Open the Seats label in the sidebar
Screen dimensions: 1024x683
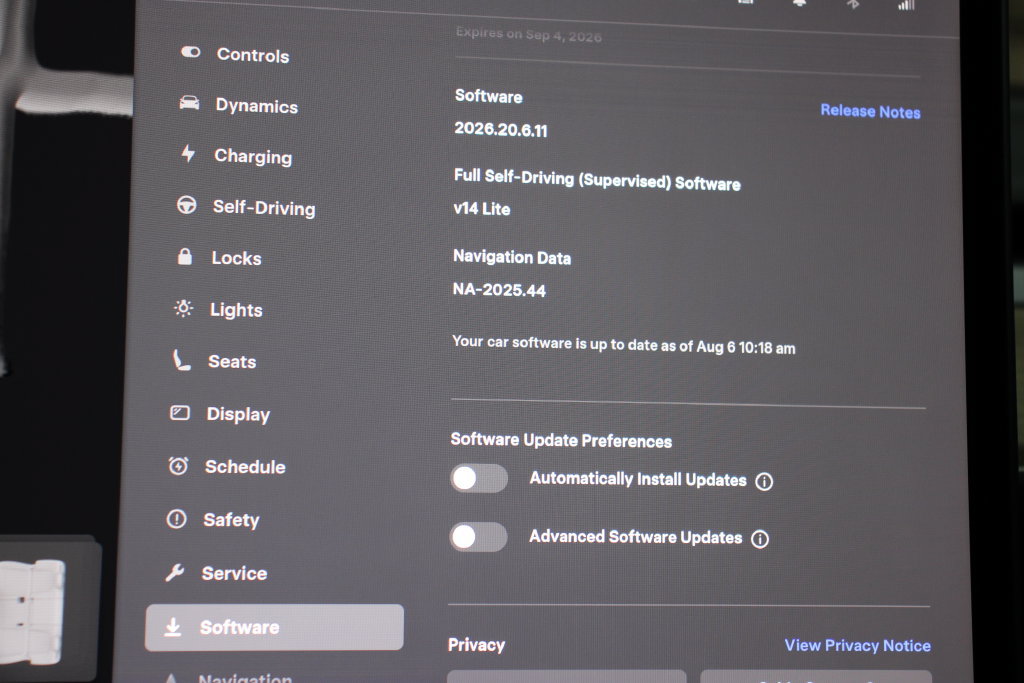click(x=232, y=361)
